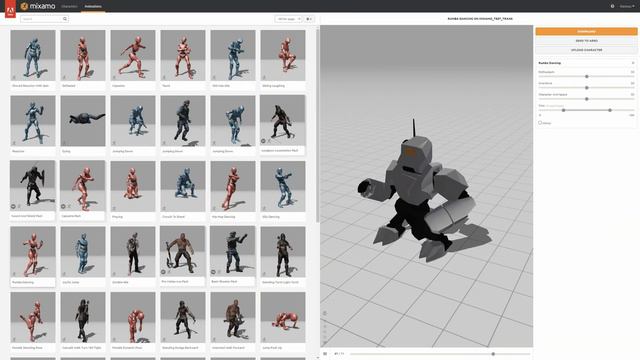
Task: Click the Trim slider left handle
Action: pos(563,110)
